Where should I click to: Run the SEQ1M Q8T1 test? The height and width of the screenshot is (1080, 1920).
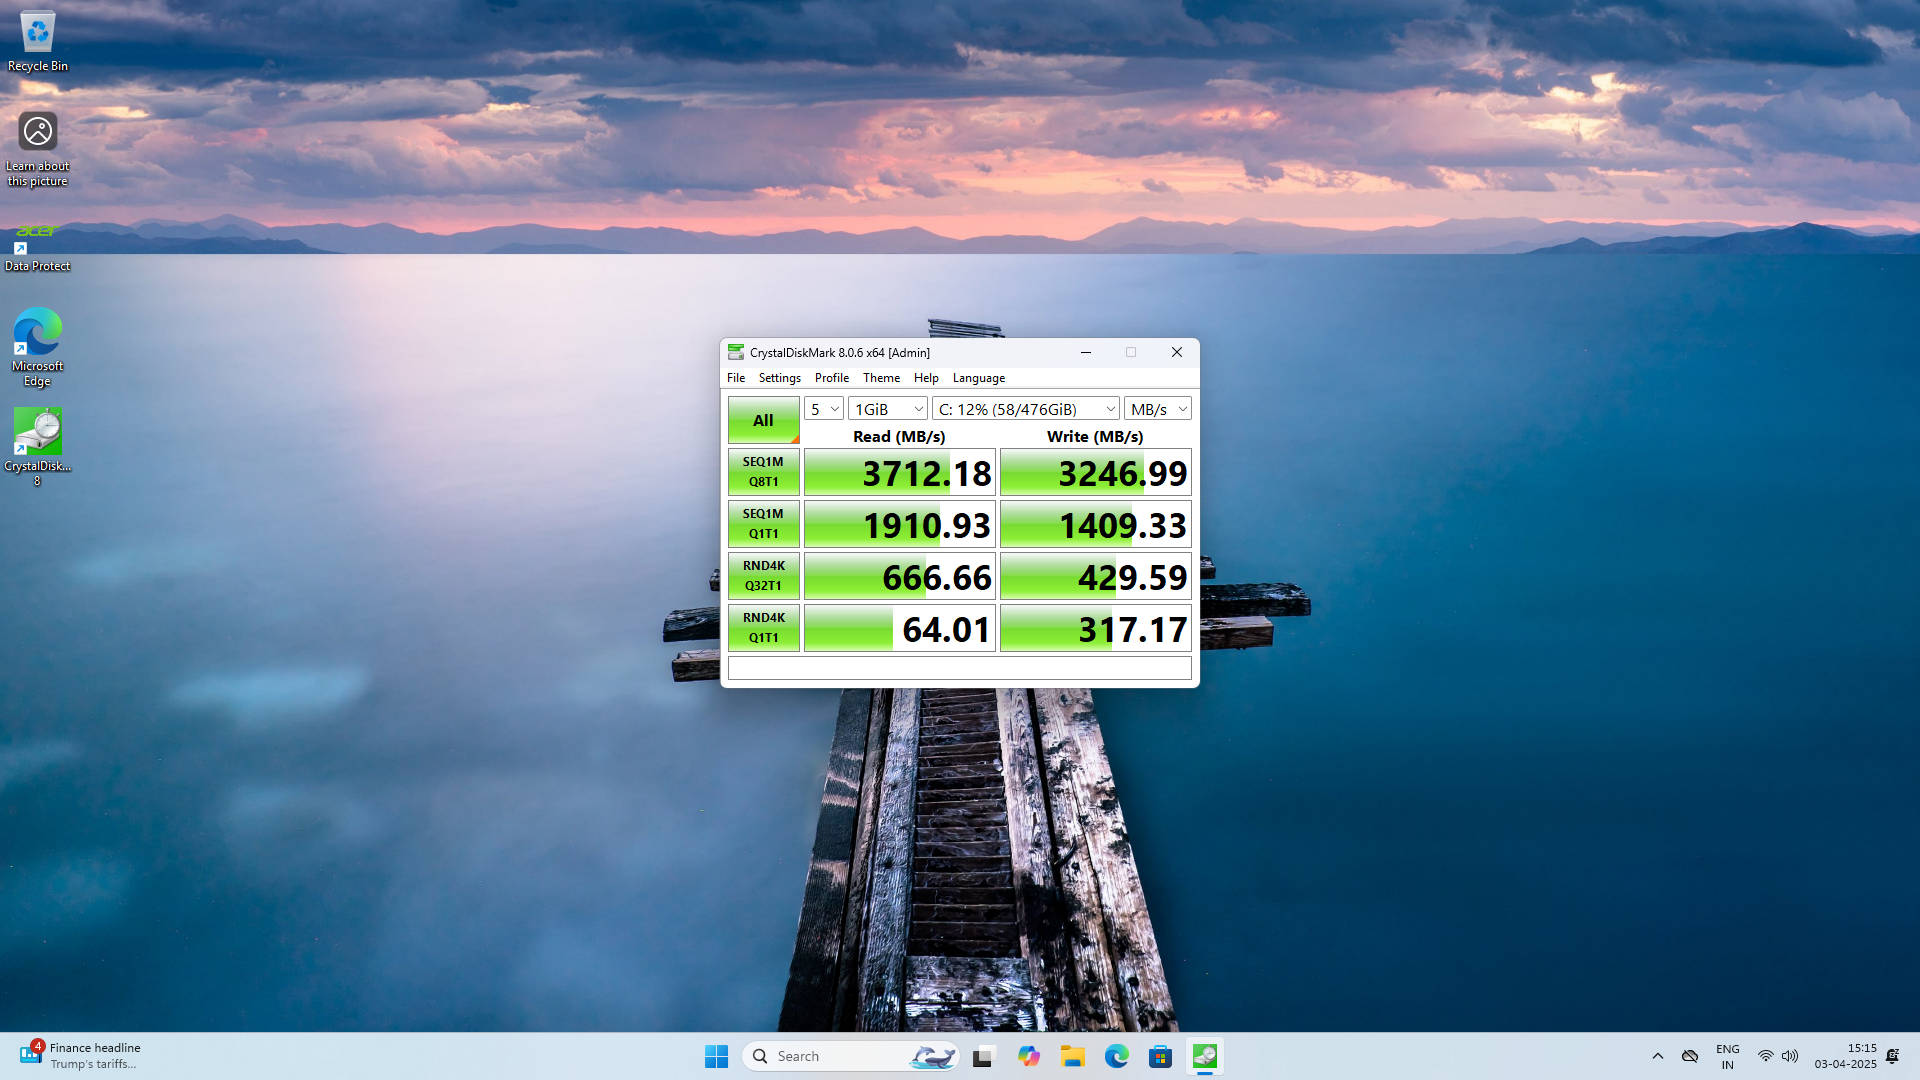[764, 472]
